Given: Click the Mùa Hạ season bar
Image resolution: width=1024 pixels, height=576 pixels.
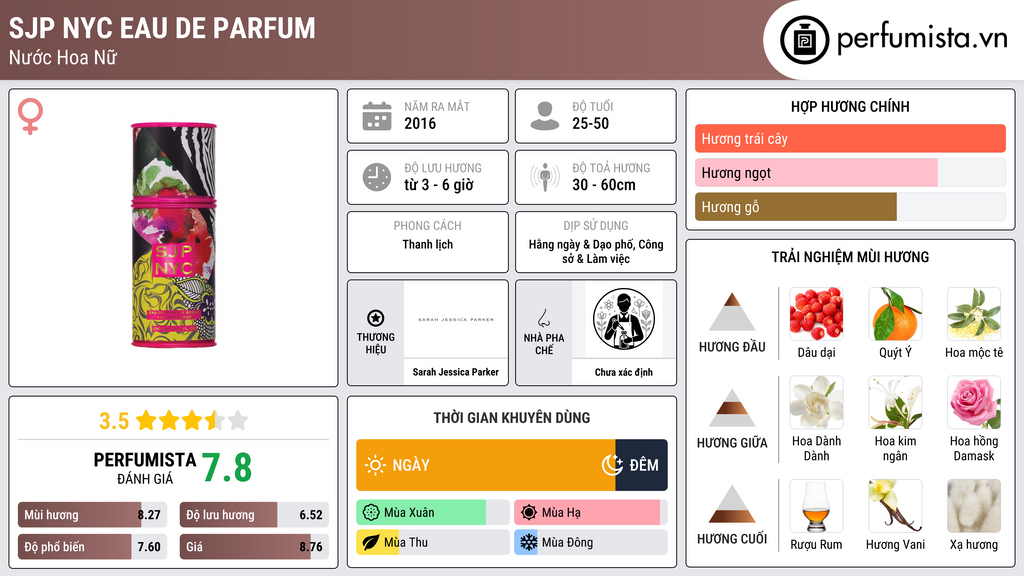Looking at the screenshot, I should [x=590, y=513].
